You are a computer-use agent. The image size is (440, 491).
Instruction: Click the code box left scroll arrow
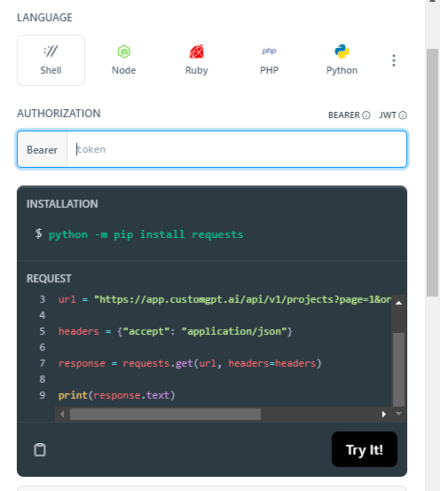coord(62,414)
